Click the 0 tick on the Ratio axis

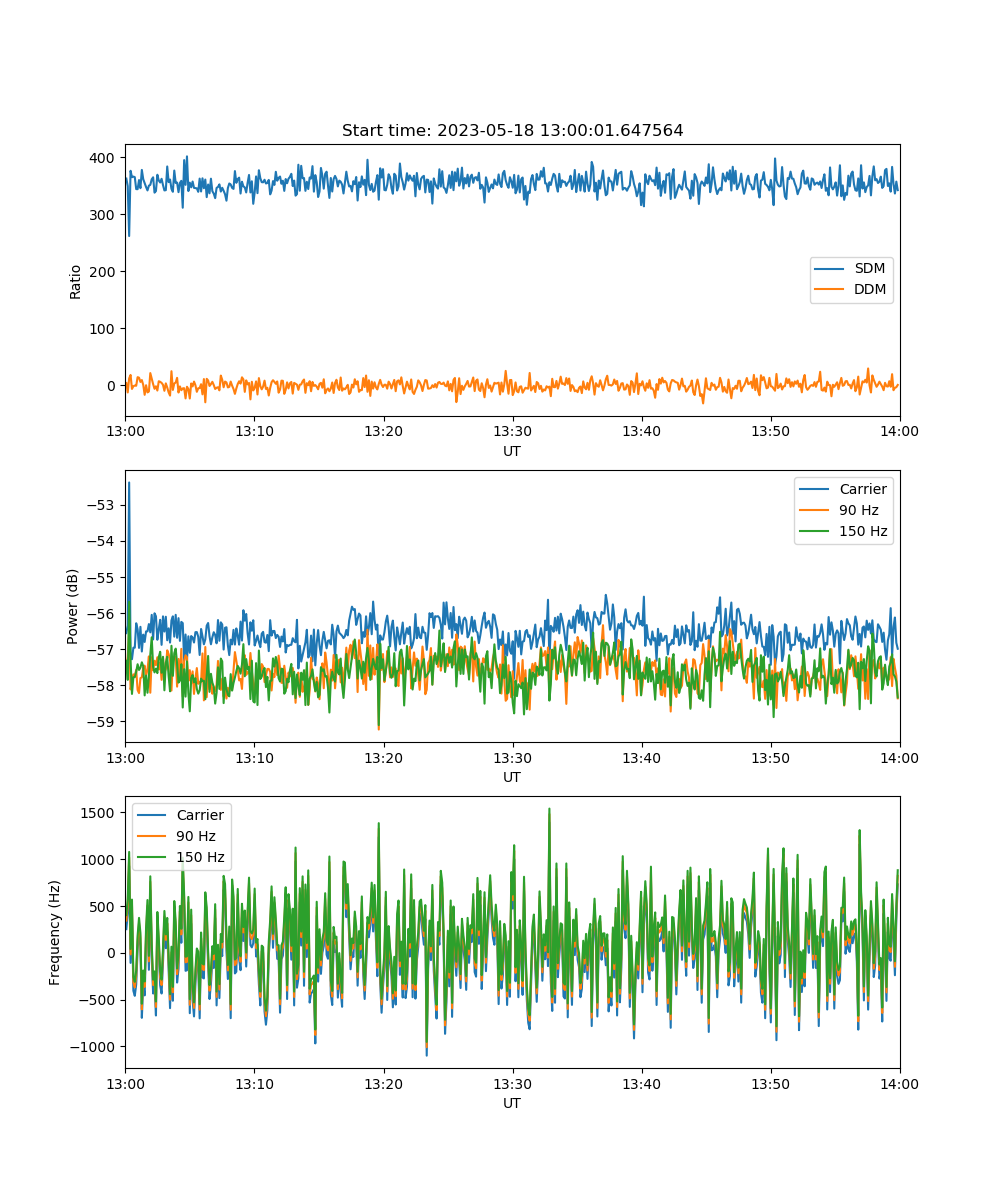pyautogui.click(x=113, y=386)
